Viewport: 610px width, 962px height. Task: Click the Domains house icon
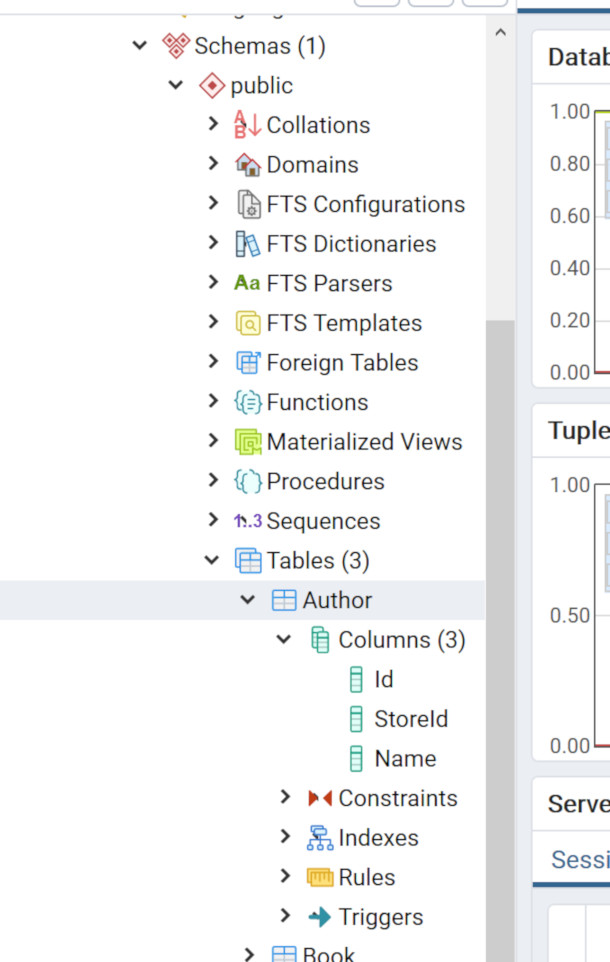coord(247,165)
